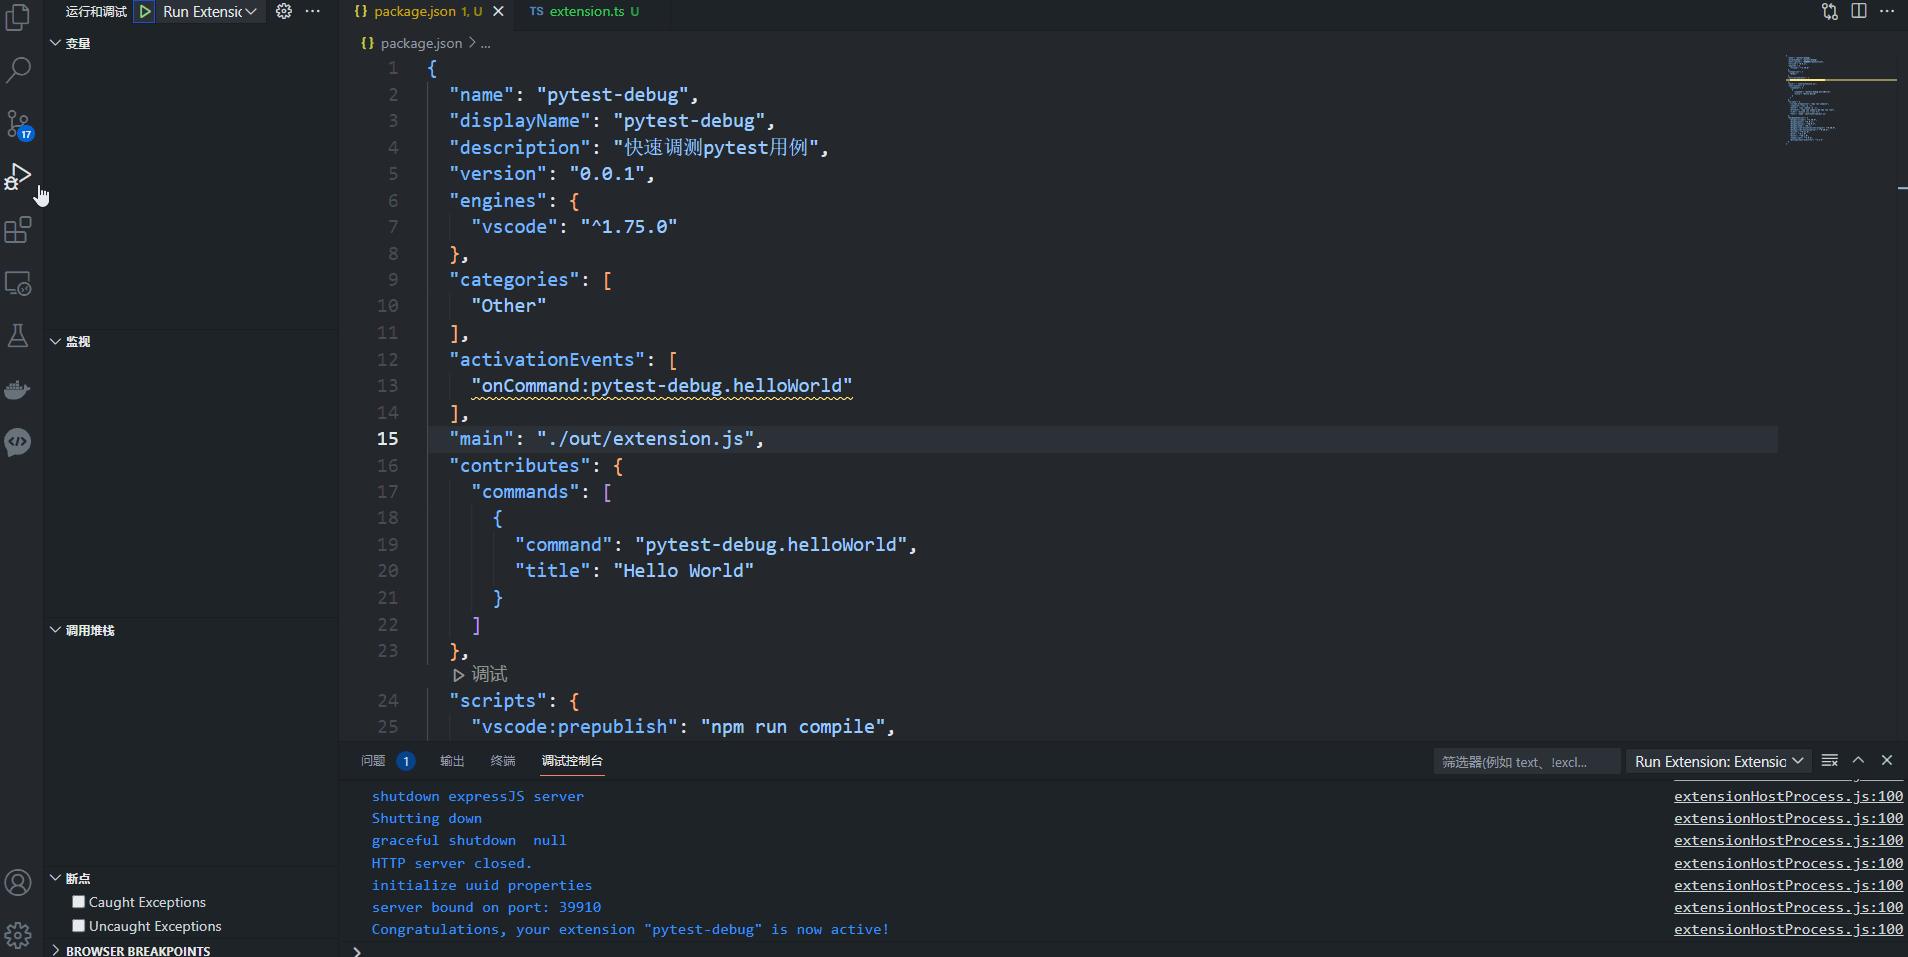Enable Uncaught Exceptions breakpoint

pos(79,926)
